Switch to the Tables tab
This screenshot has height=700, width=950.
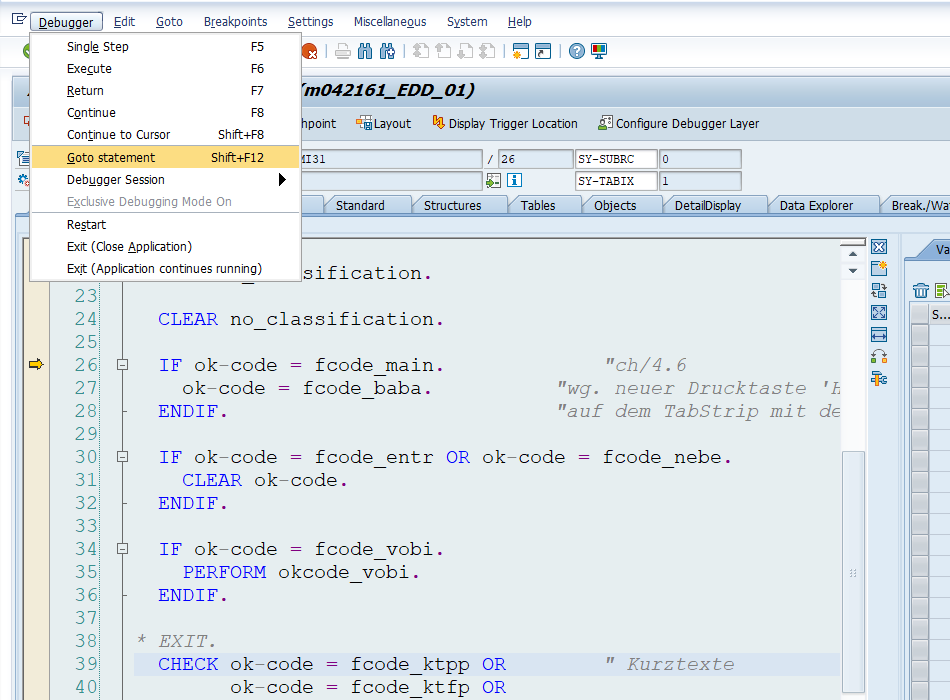tap(542, 204)
